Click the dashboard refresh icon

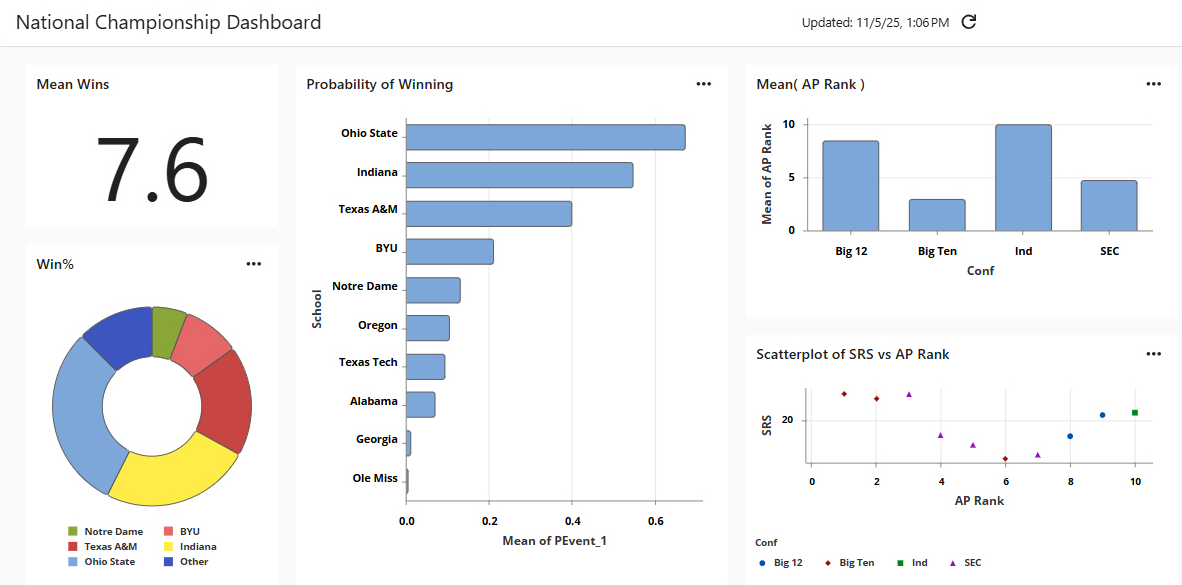click(x=968, y=22)
